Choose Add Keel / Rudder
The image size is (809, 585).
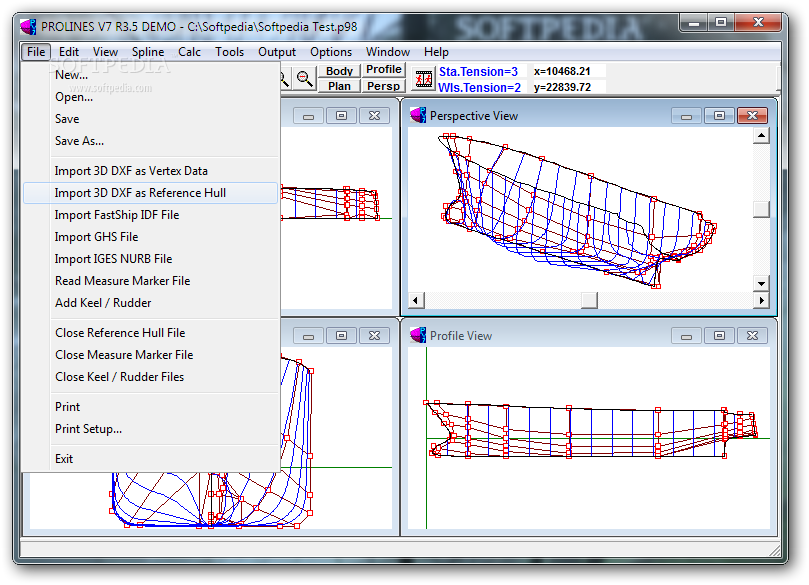pos(150,303)
